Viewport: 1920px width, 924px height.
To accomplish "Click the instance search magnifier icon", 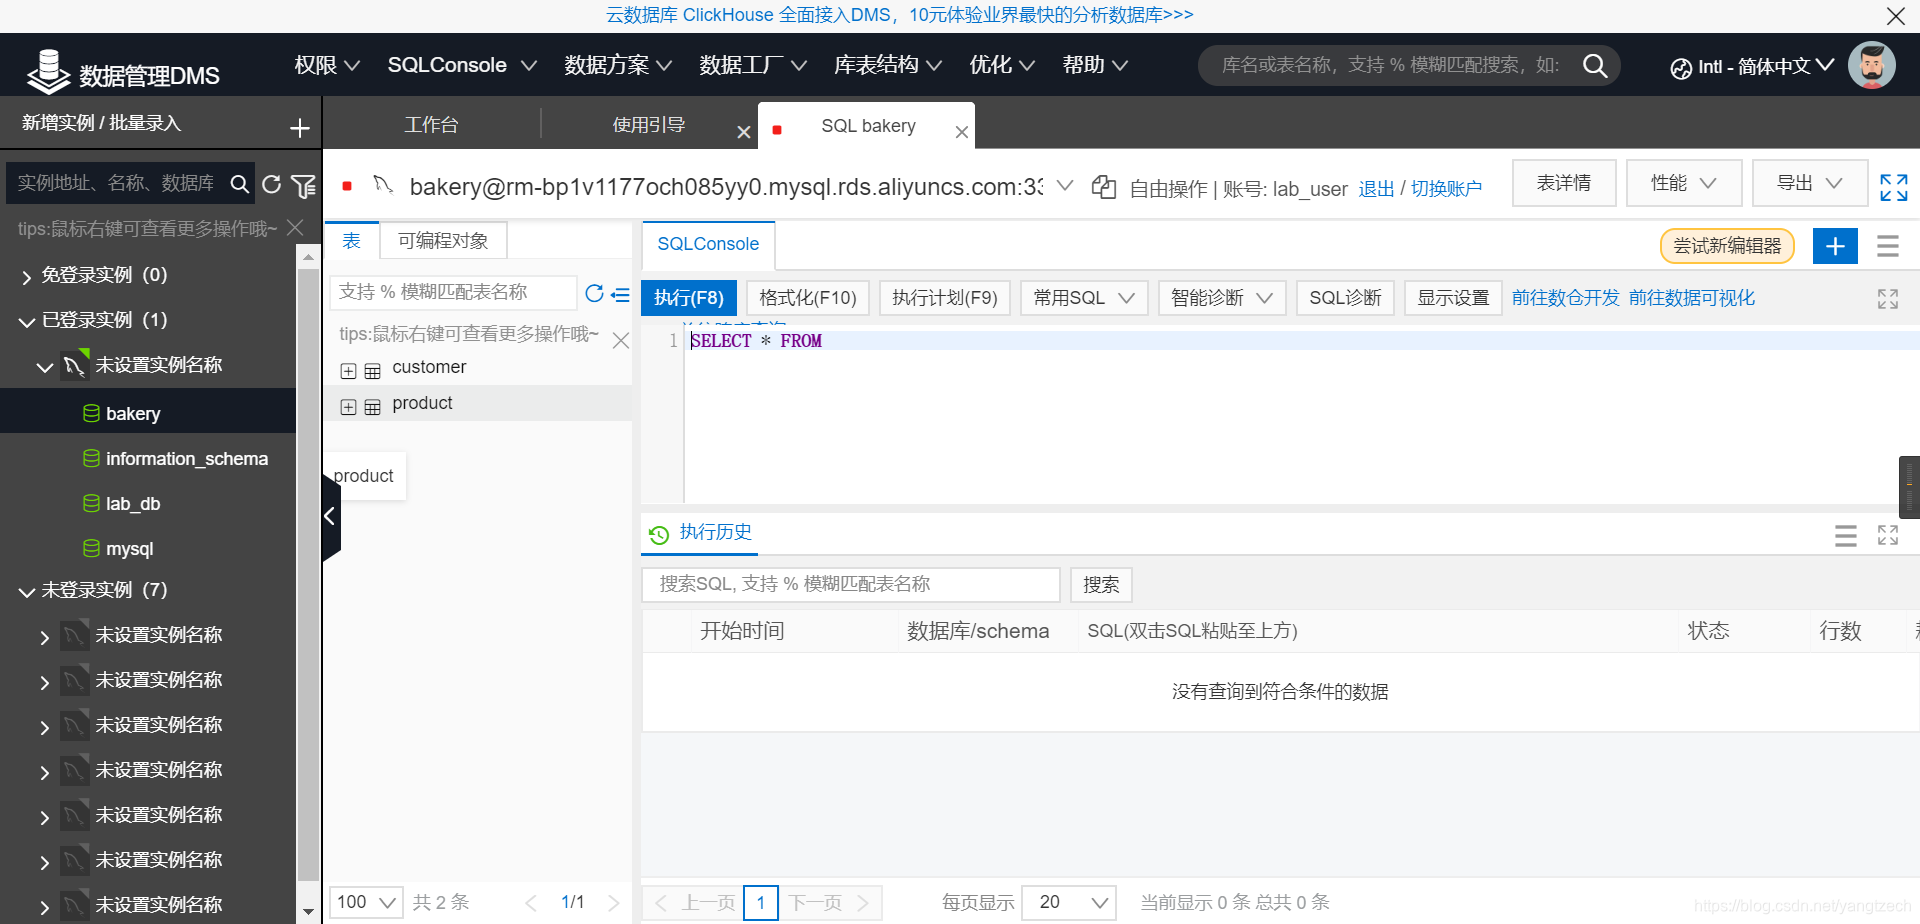I will (x=239, y=184).
